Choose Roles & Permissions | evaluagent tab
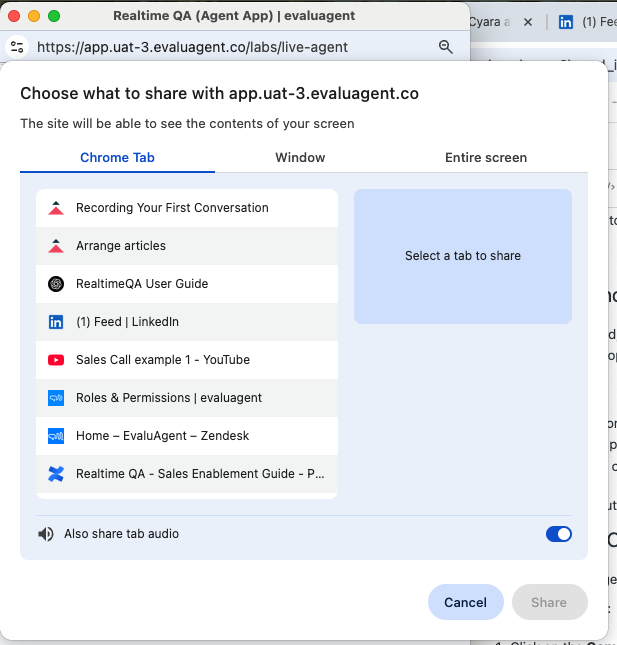This screenshot has width=617, height=645. click(x=187, y=398)
